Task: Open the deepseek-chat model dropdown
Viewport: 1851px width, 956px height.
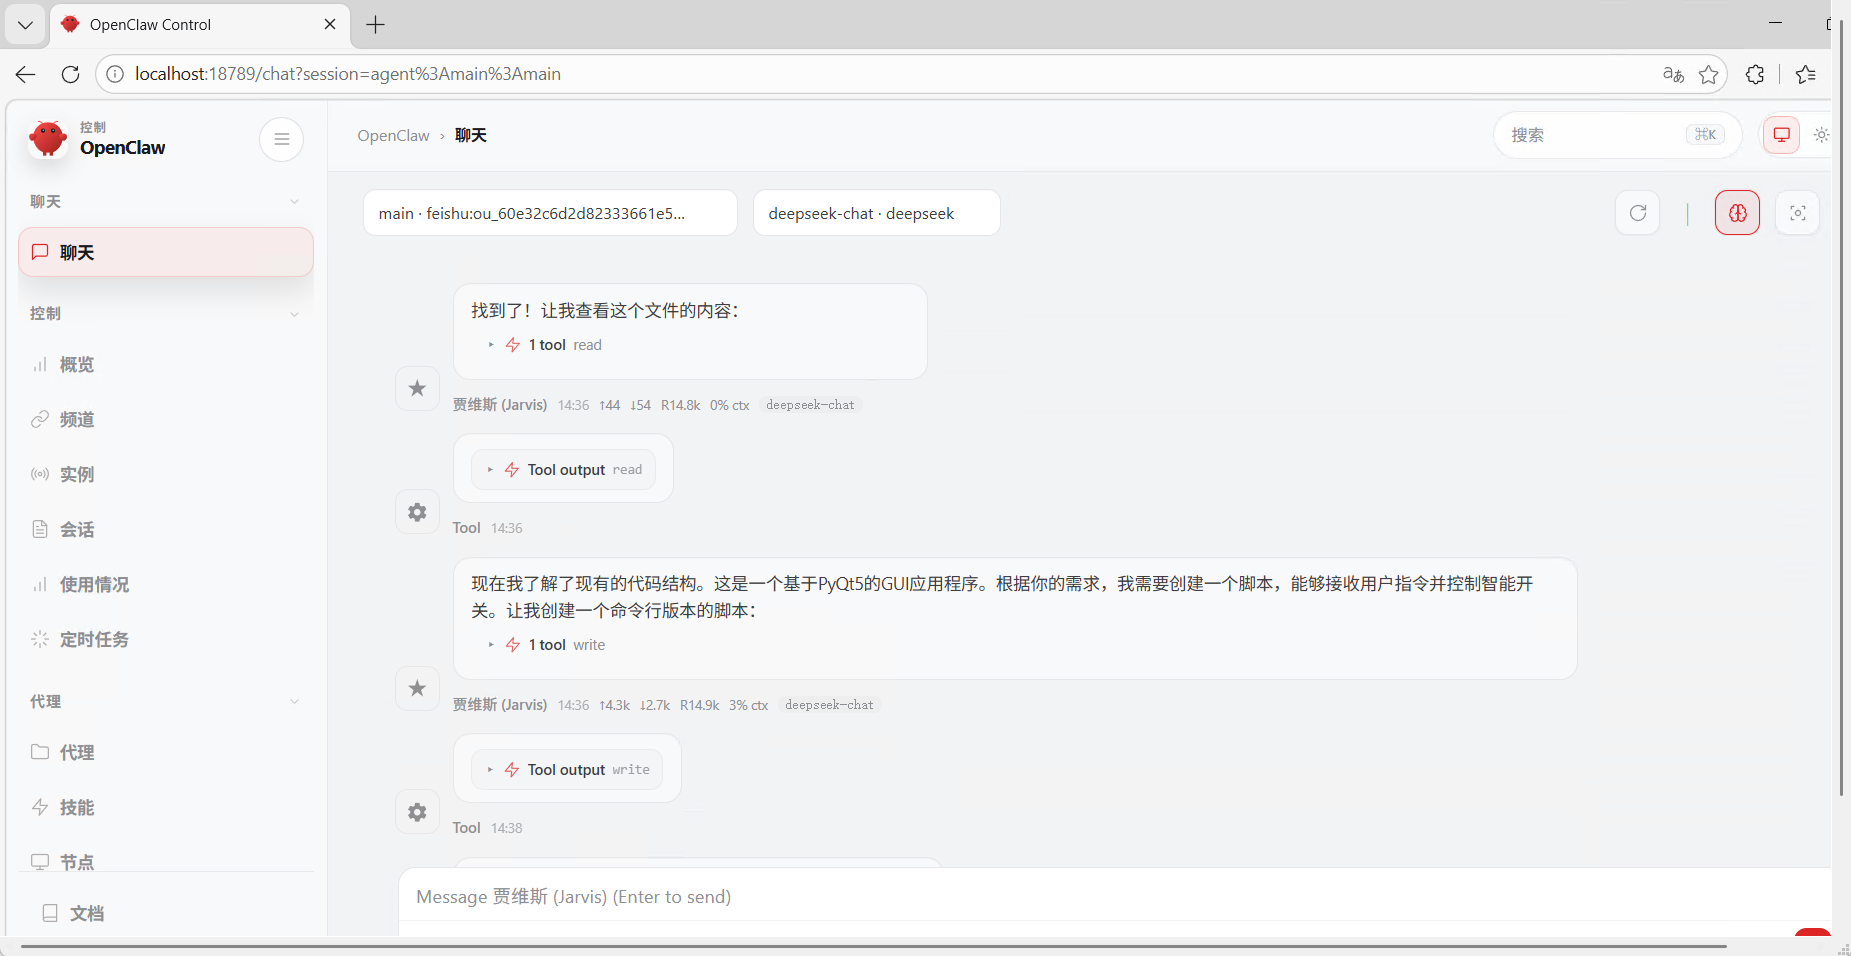Action: pos(877,213)
